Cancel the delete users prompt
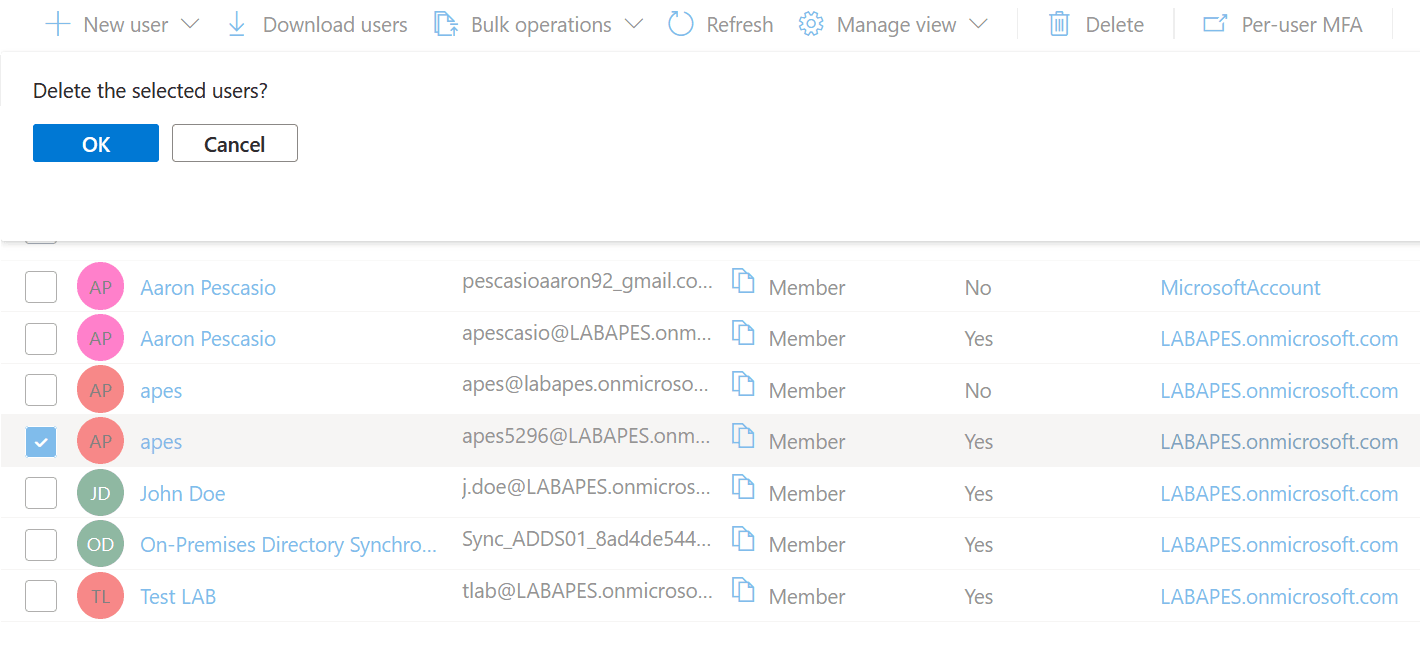 click(235, 143)
